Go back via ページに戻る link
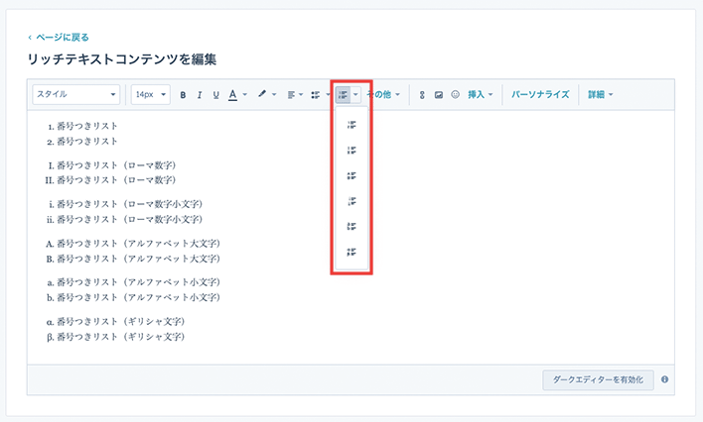The width and height of the screenshot is (703, 422). [x=58, y=37]
